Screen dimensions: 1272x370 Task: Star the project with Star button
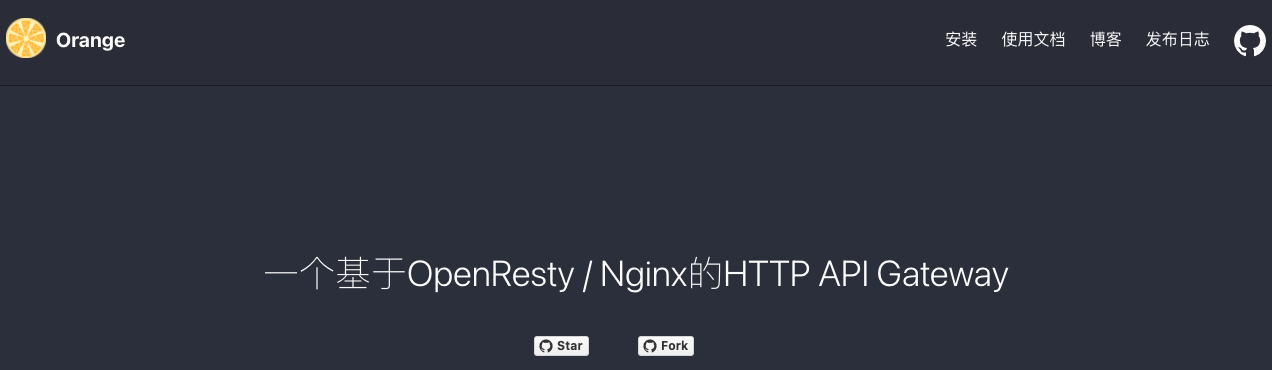click(561, 346)
